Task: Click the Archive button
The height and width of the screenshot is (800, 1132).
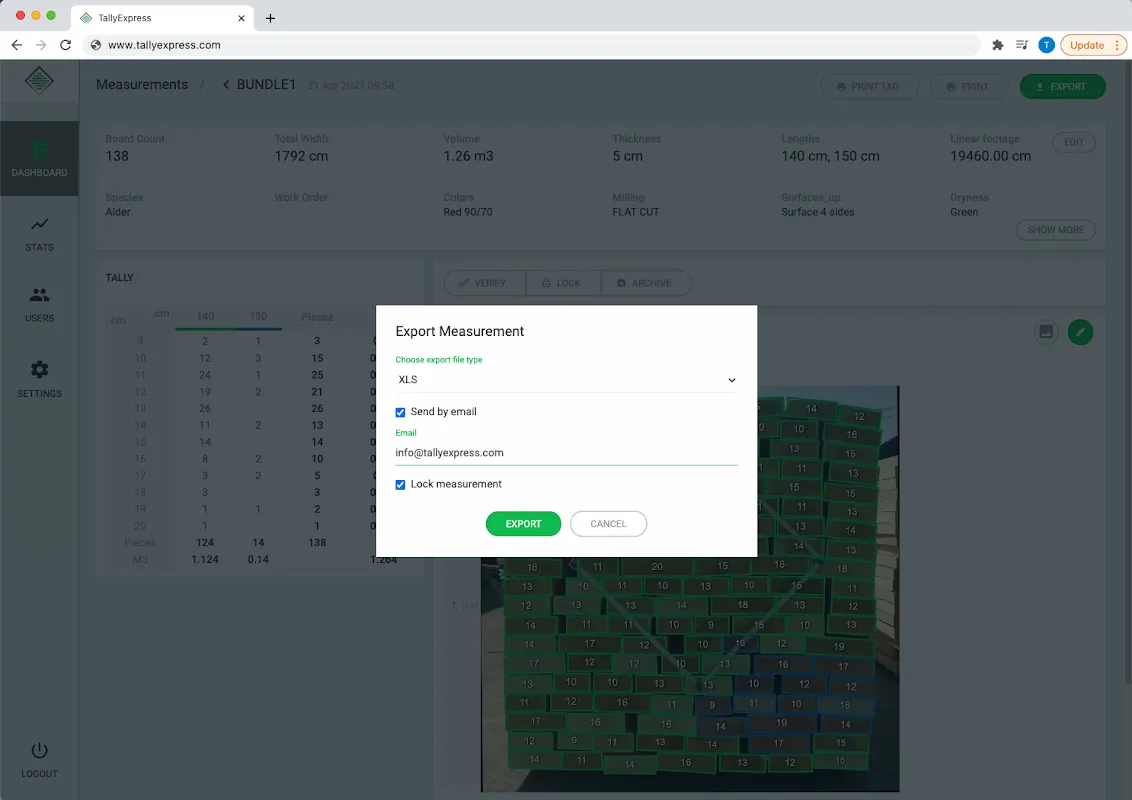Action: (x=645, y=283)
